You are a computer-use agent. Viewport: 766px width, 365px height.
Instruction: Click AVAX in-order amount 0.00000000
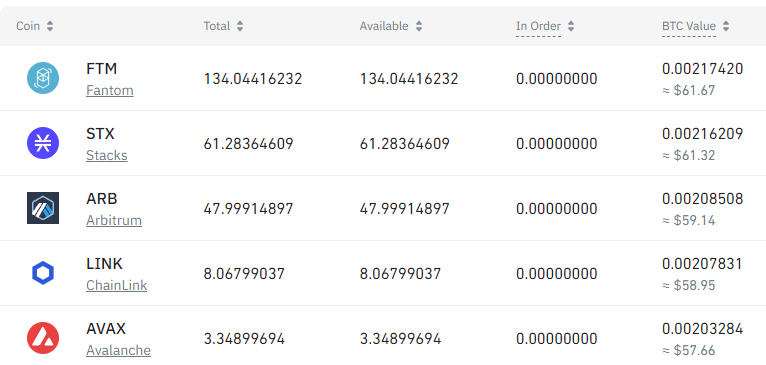pyautogui.click(x=557, y=339)
